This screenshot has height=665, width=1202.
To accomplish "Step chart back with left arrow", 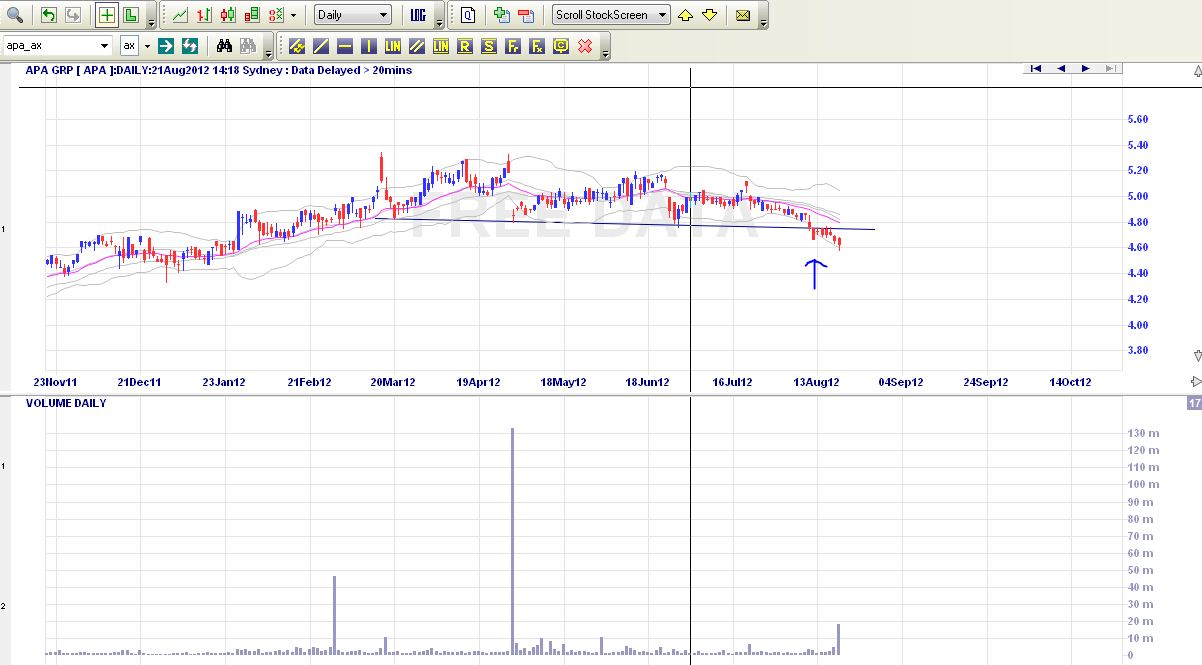I will pos(1061,69).
